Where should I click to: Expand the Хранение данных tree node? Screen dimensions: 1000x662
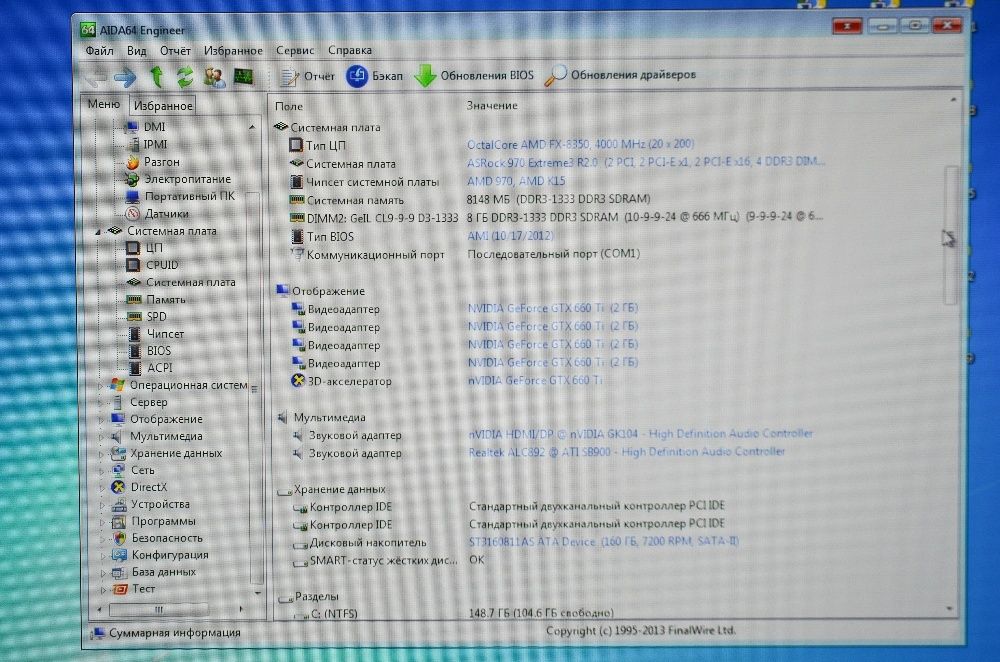pyautogui.click(x=101, y=454)
